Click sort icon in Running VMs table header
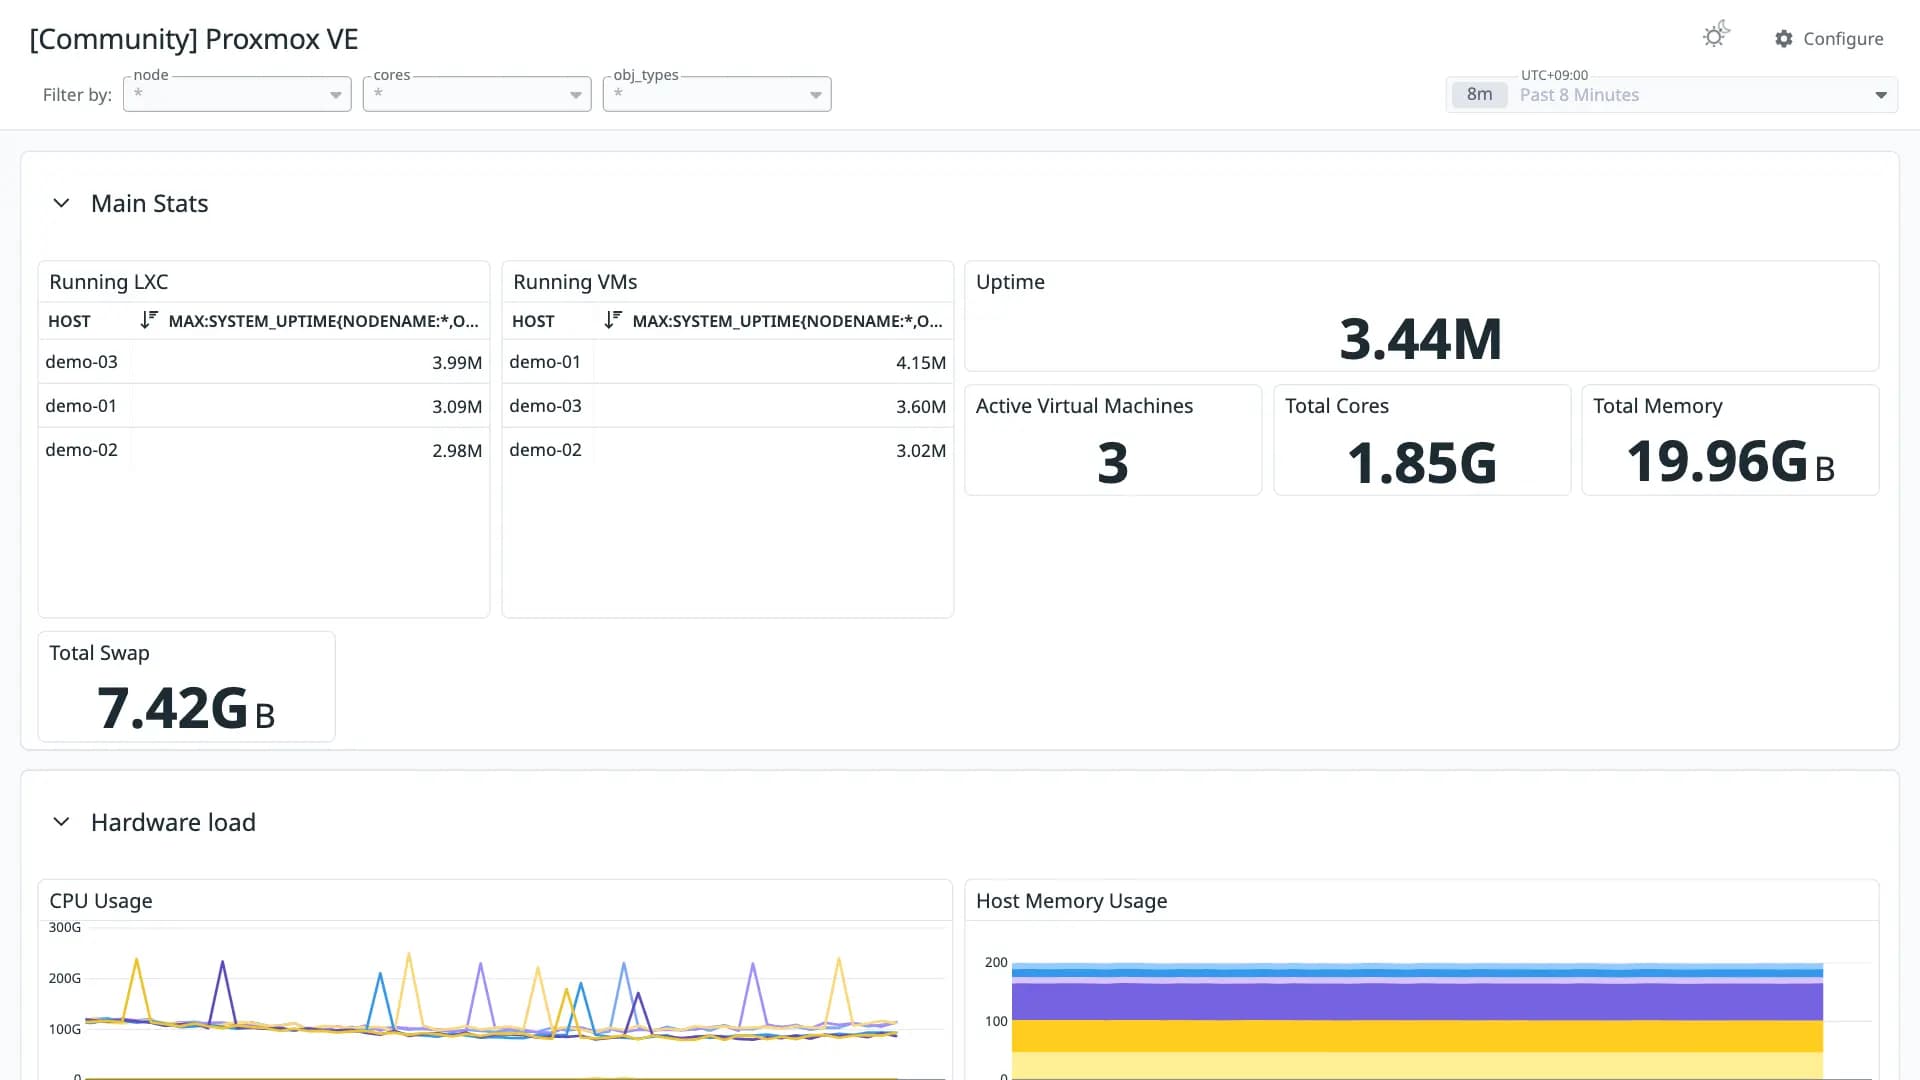This screenshot has height=1080, width=1920. (613, 320)
